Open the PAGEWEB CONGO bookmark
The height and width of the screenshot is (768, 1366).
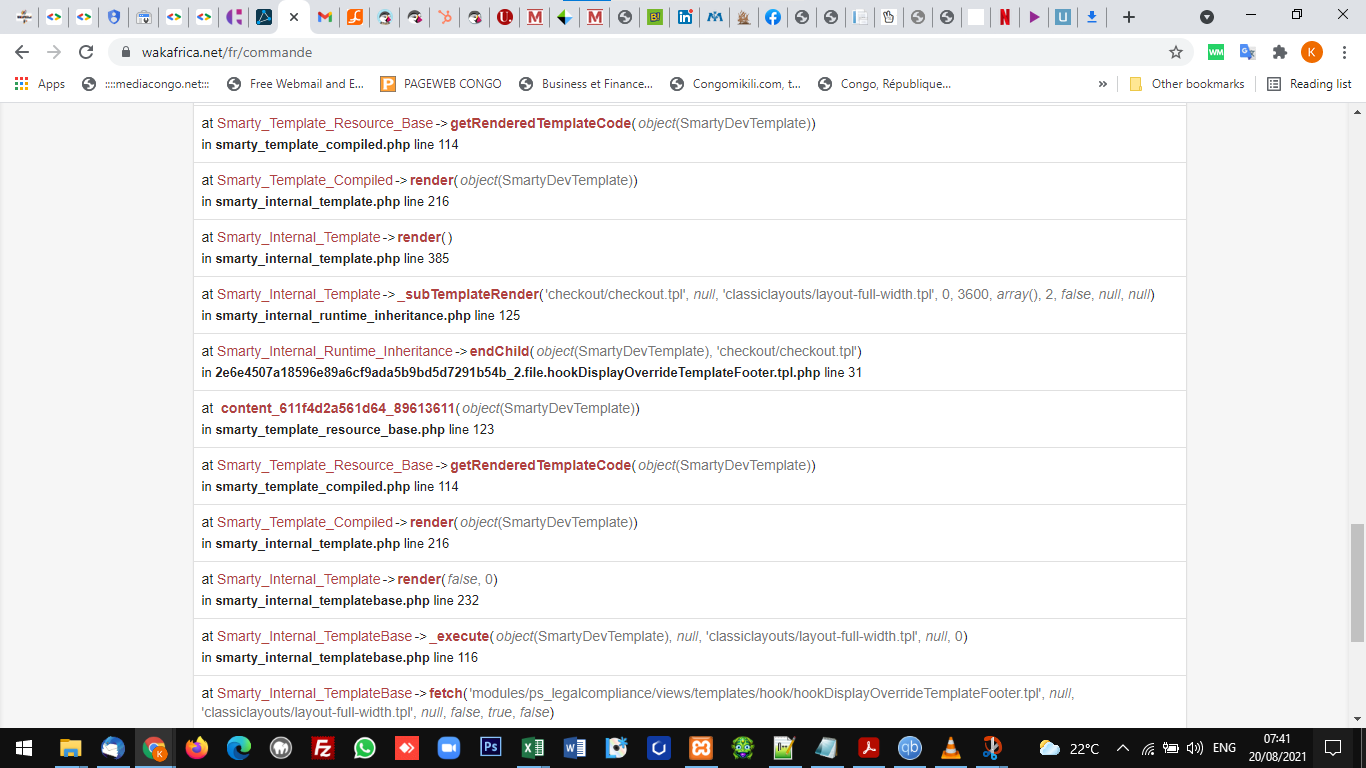point(441,84)
